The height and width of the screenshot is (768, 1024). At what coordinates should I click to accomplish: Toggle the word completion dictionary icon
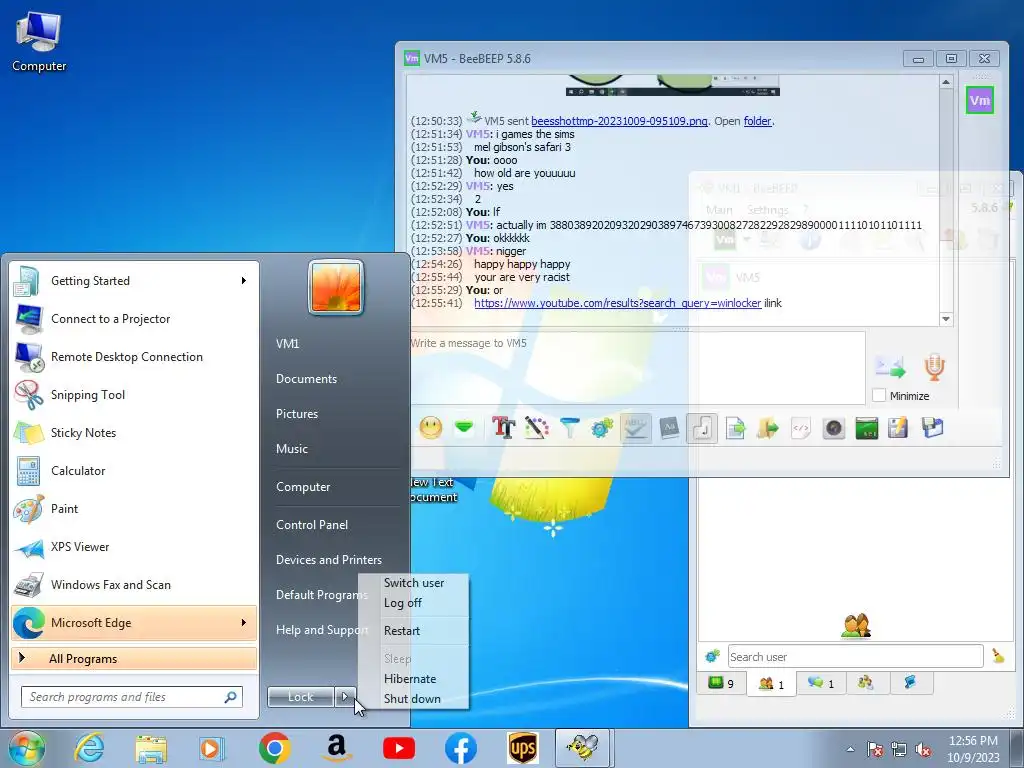(x=669, y=428)
